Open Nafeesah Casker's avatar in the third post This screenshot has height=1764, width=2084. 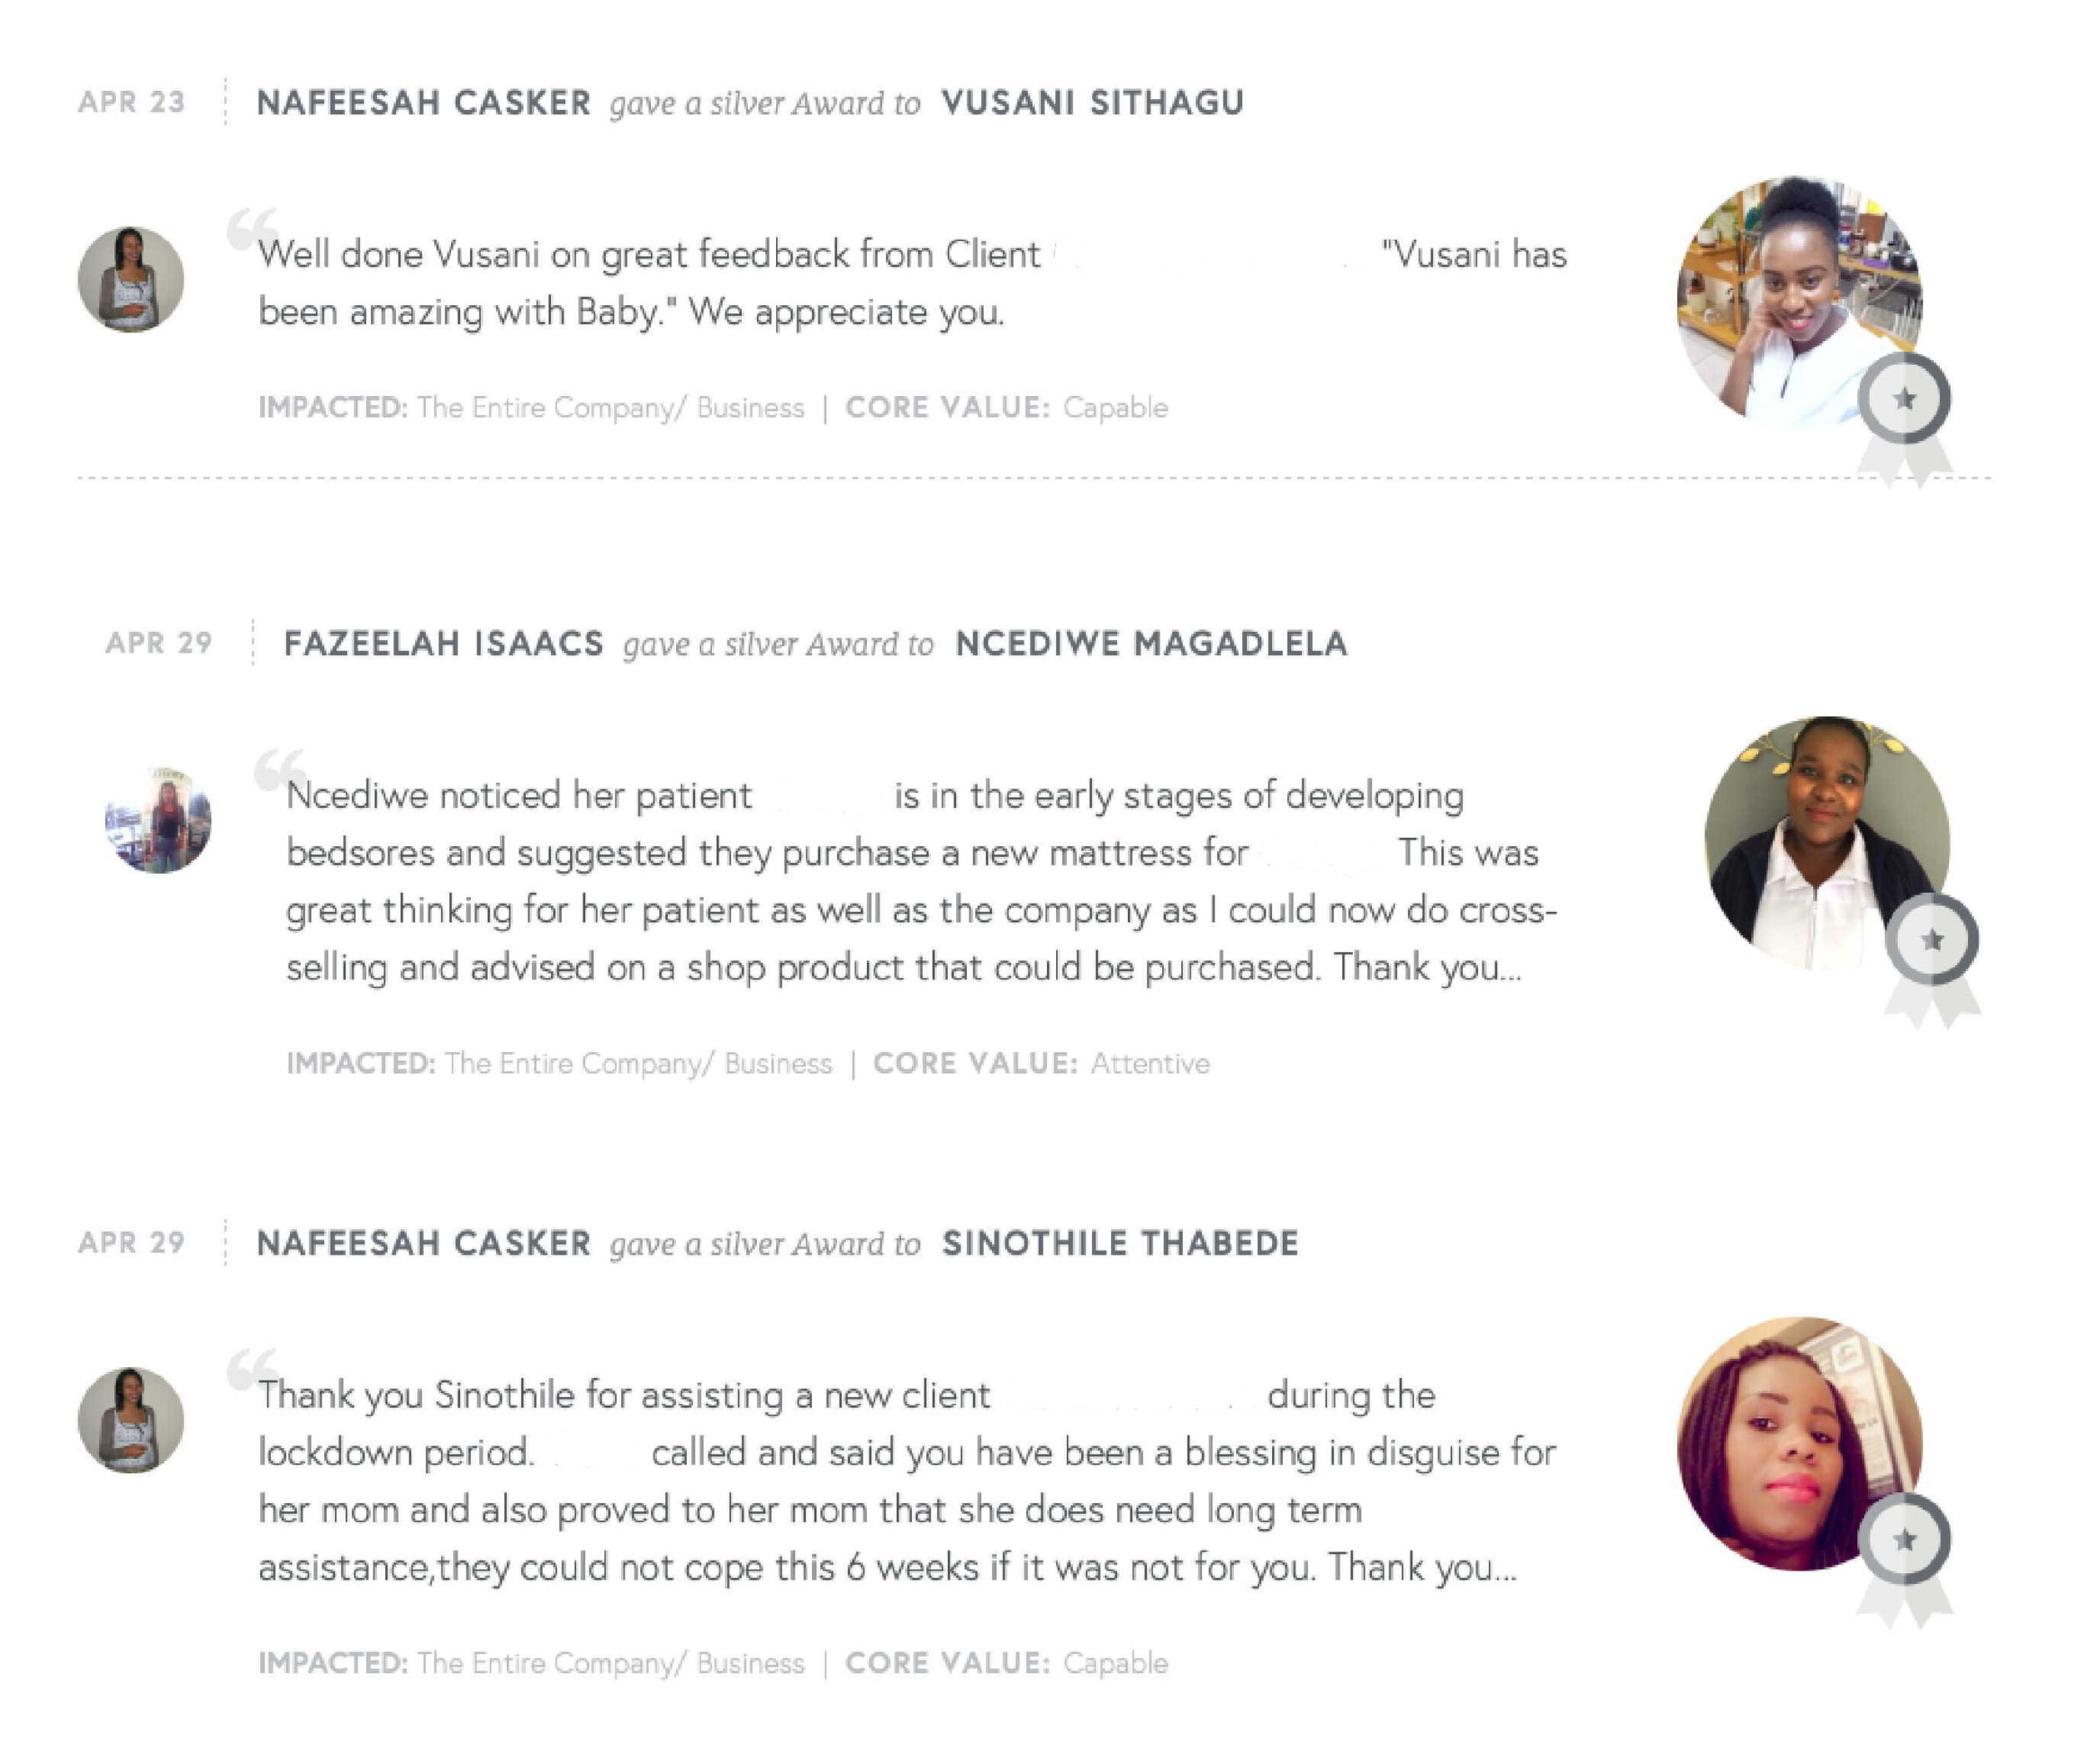click(x=131, y=1420)
